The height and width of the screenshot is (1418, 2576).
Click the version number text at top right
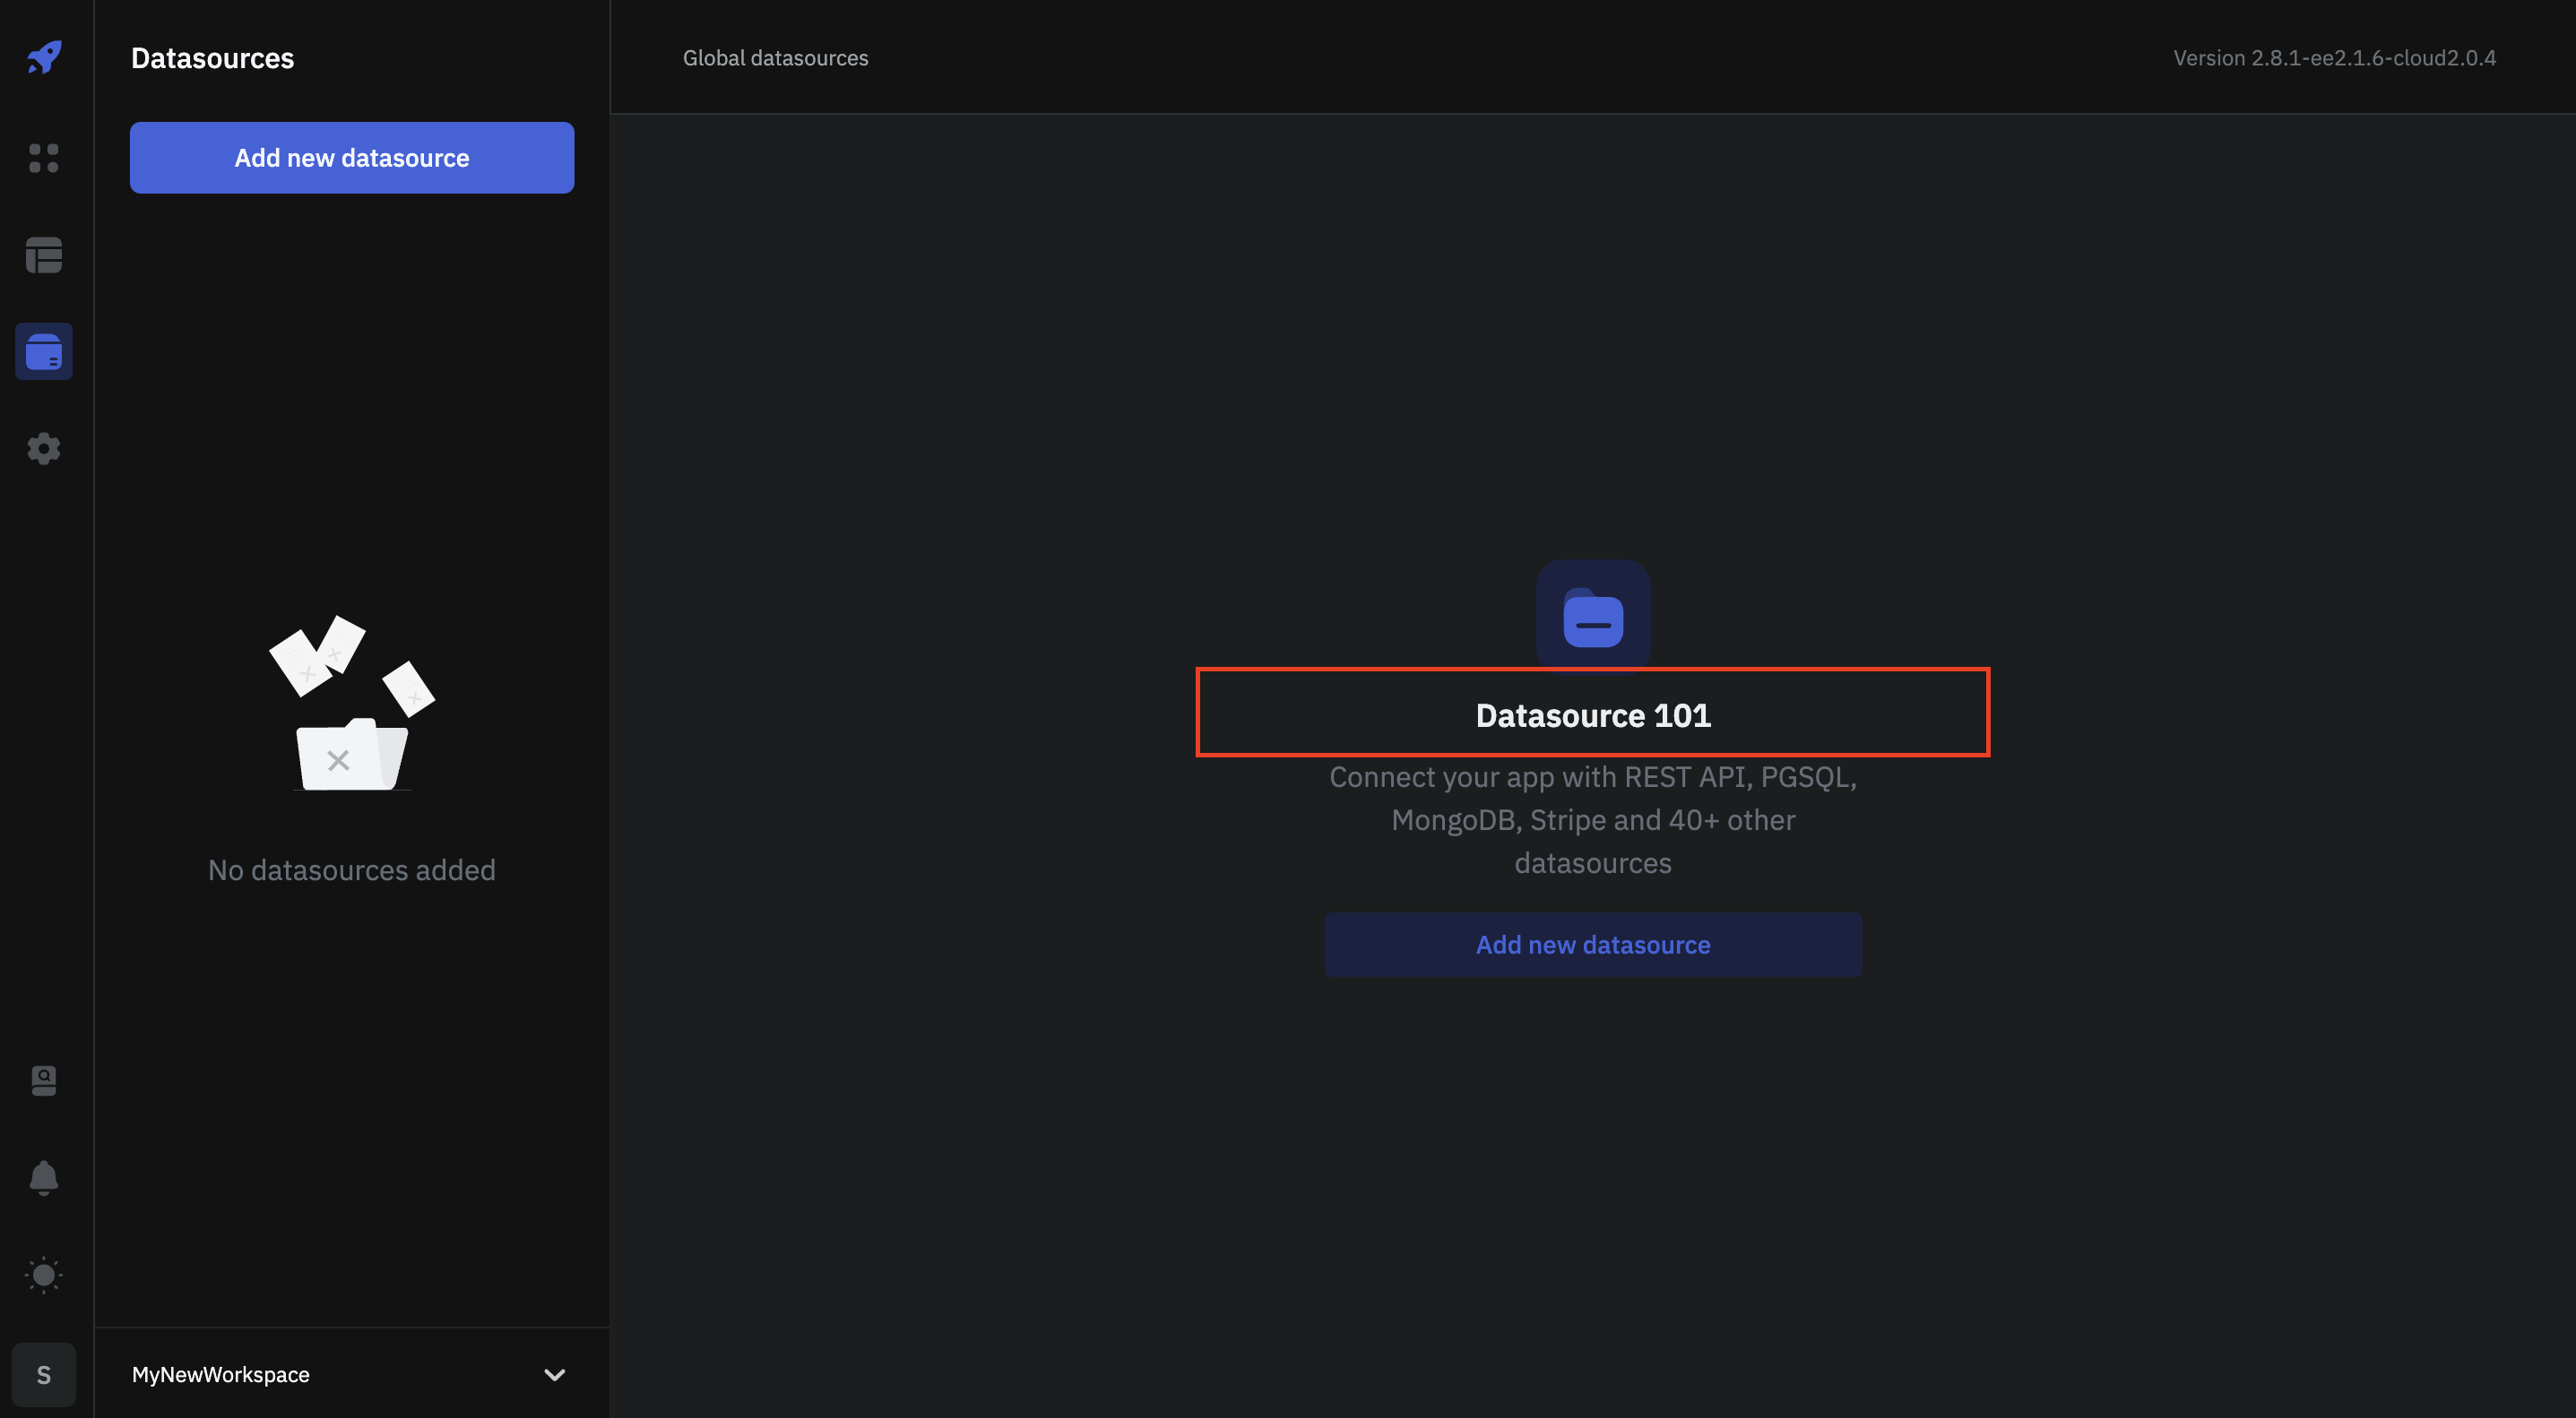click(2334, 57)
